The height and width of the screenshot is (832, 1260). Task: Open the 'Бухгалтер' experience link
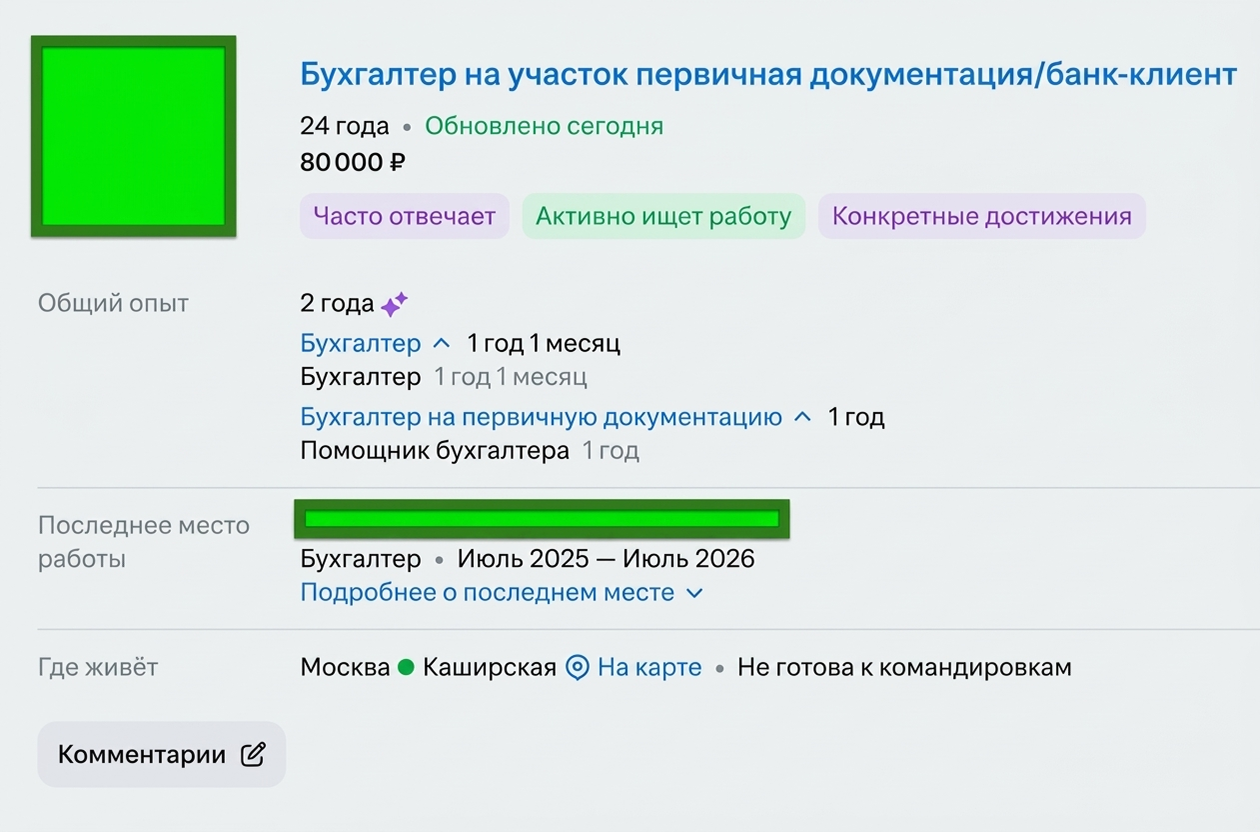tap(361, 343)
